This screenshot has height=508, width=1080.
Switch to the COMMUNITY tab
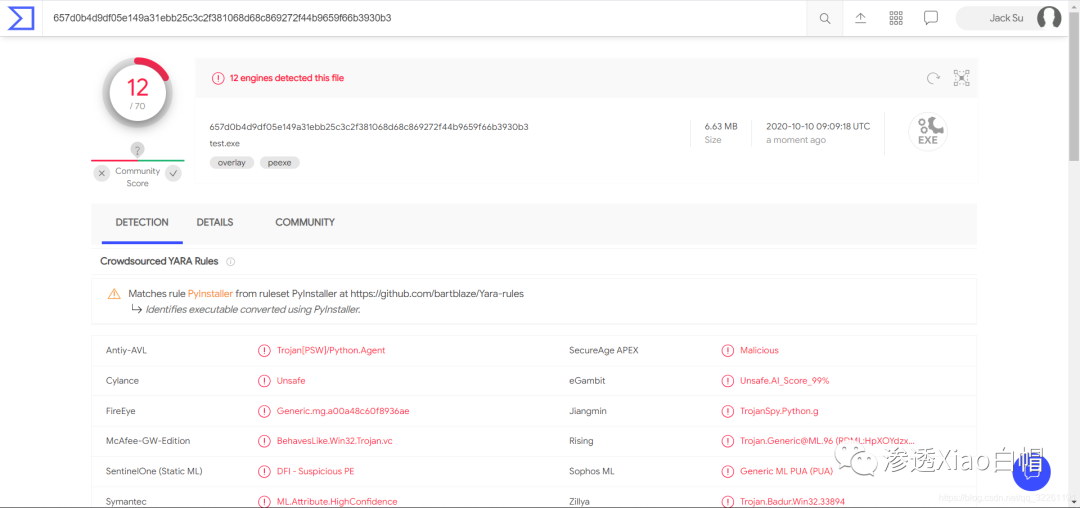pyautogui.click(x=305, y=222)
